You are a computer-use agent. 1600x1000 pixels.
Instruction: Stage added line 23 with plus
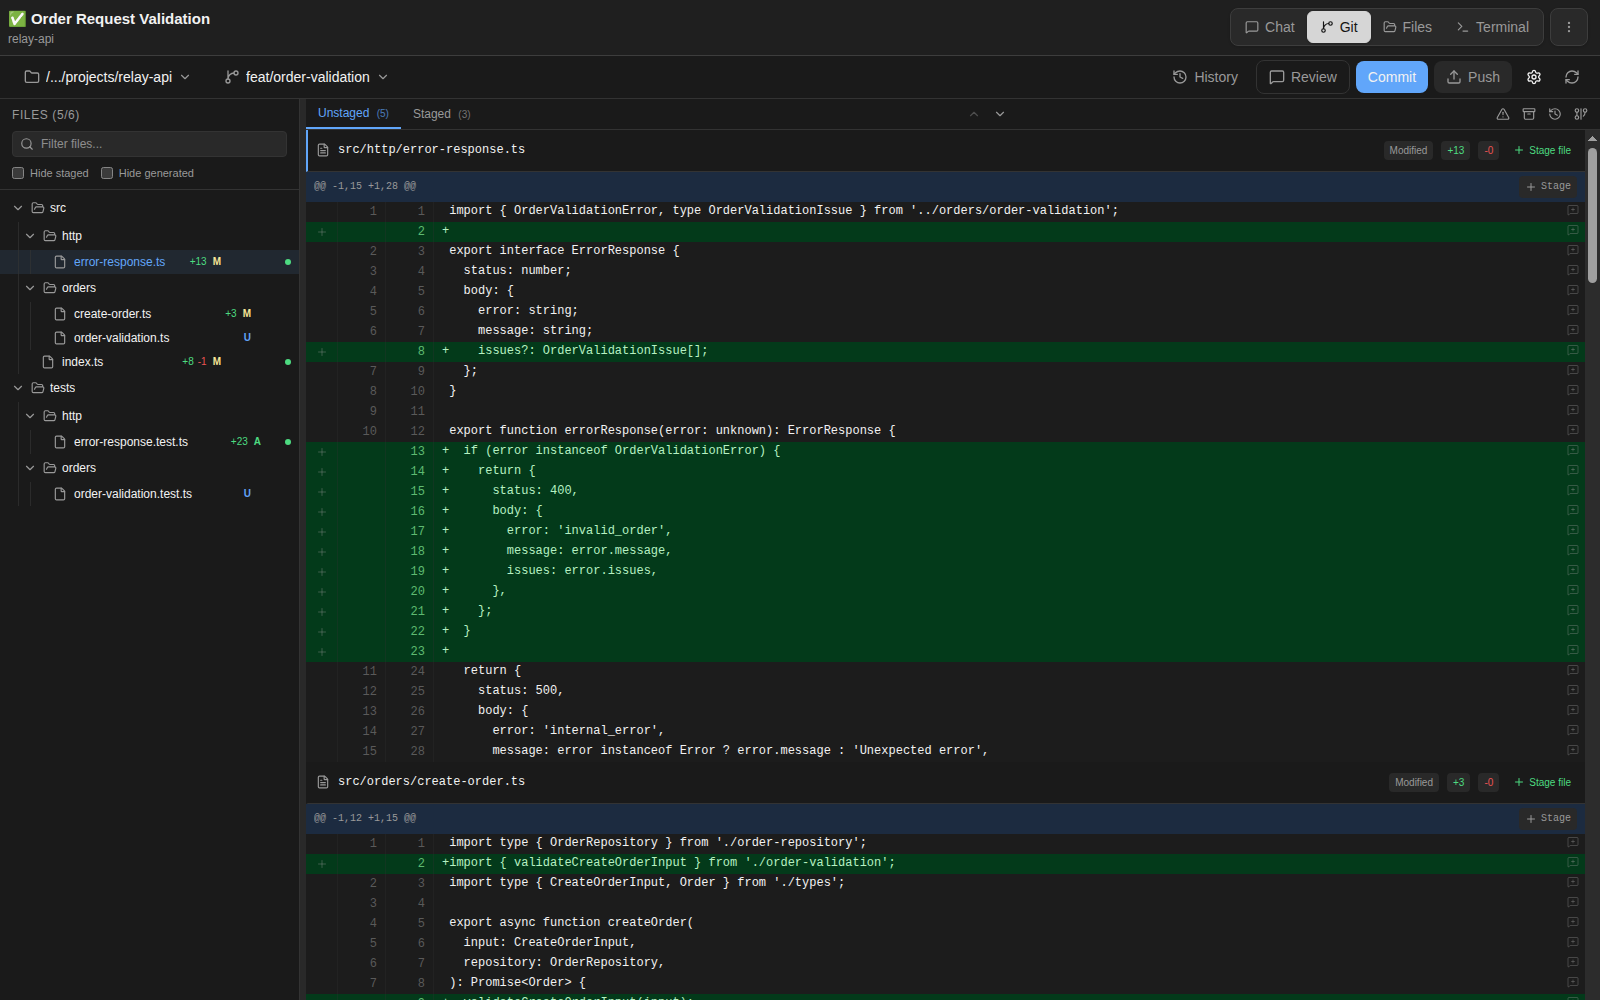[322, 651]
